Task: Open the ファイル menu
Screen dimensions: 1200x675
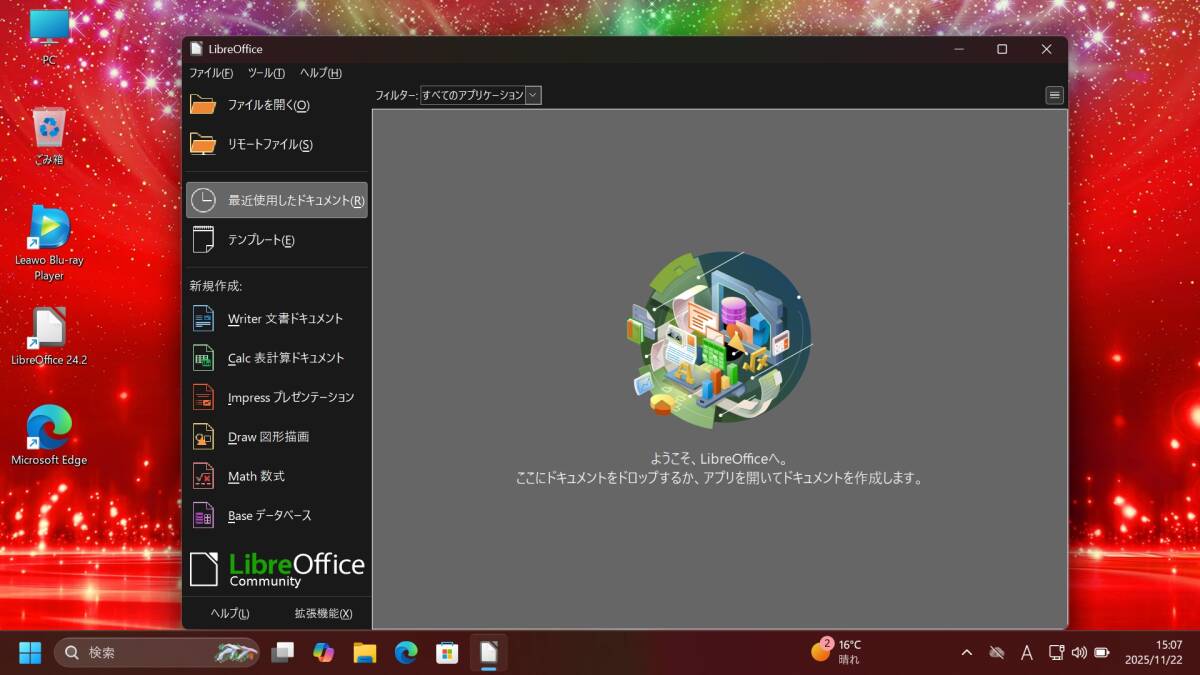Action: (211, 73)
